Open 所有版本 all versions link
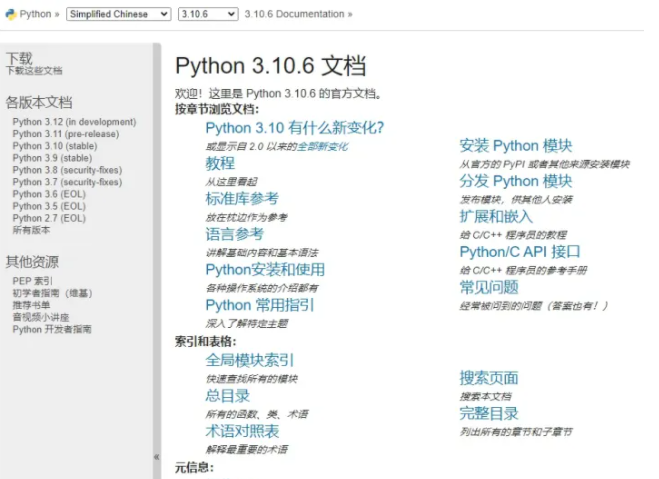Image resolution: width=659 pixels, height=479 pixels. (32, 230)
